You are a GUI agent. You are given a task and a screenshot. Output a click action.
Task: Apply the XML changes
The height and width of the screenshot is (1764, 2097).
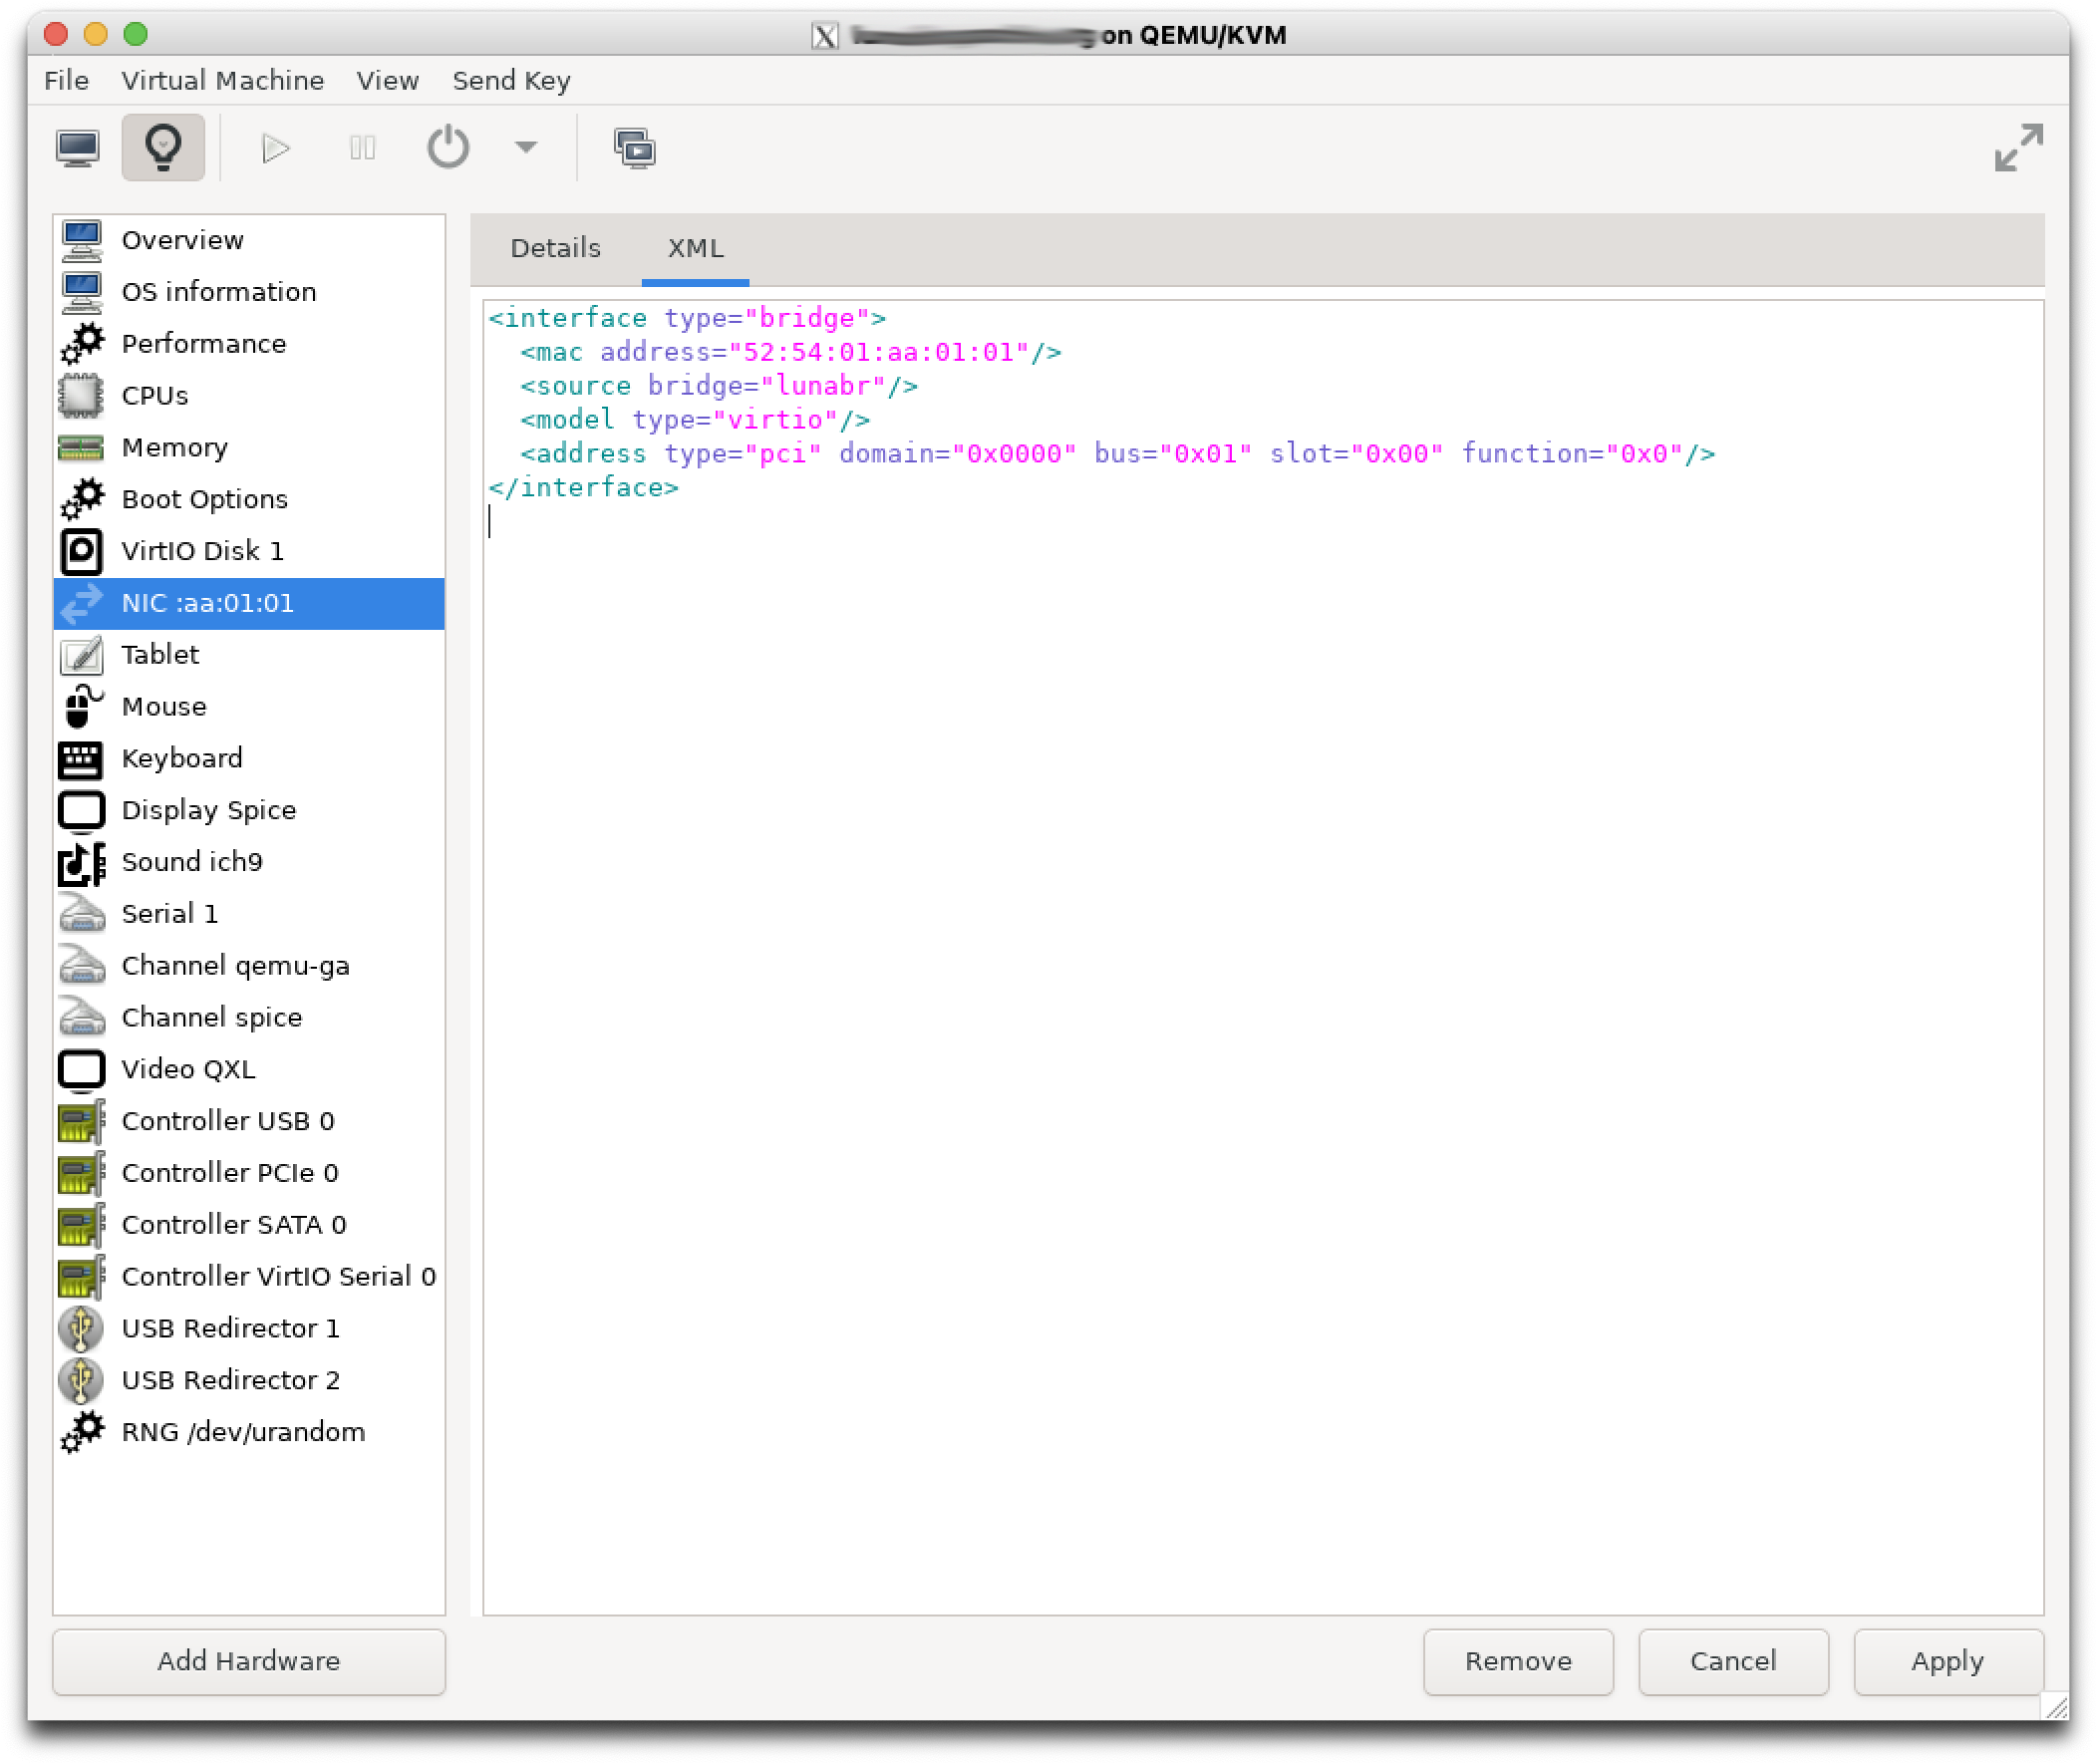tap(1948, 1662)
